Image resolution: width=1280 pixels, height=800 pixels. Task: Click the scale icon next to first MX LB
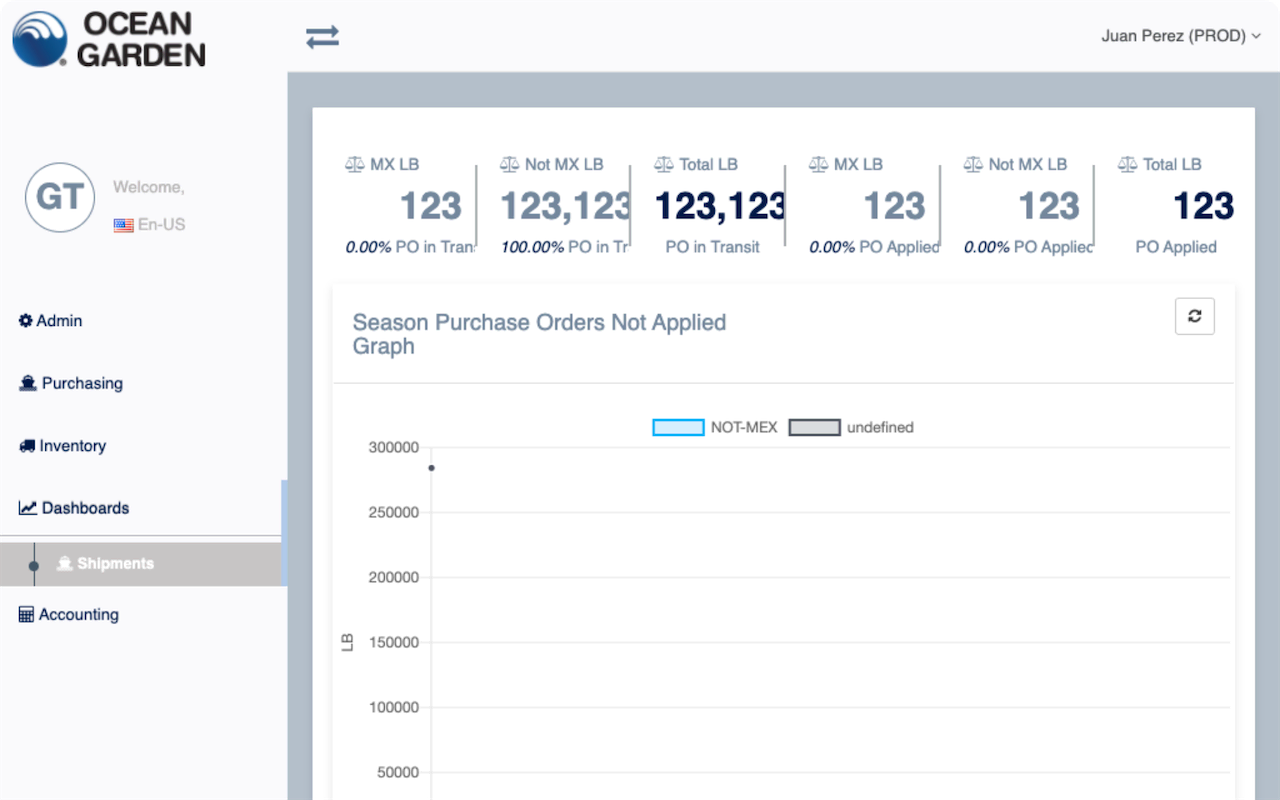[355, 164]
